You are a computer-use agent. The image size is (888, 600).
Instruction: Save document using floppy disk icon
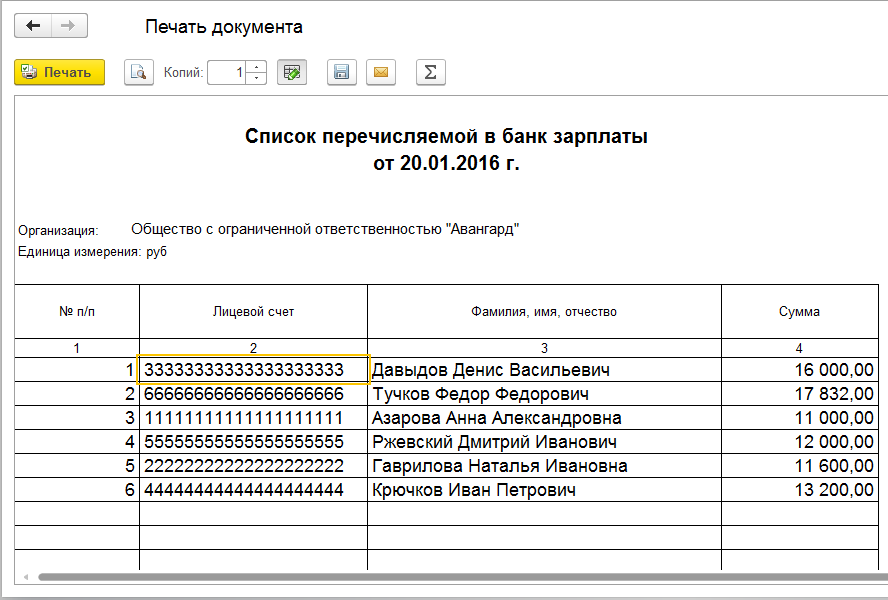(342, 72)
